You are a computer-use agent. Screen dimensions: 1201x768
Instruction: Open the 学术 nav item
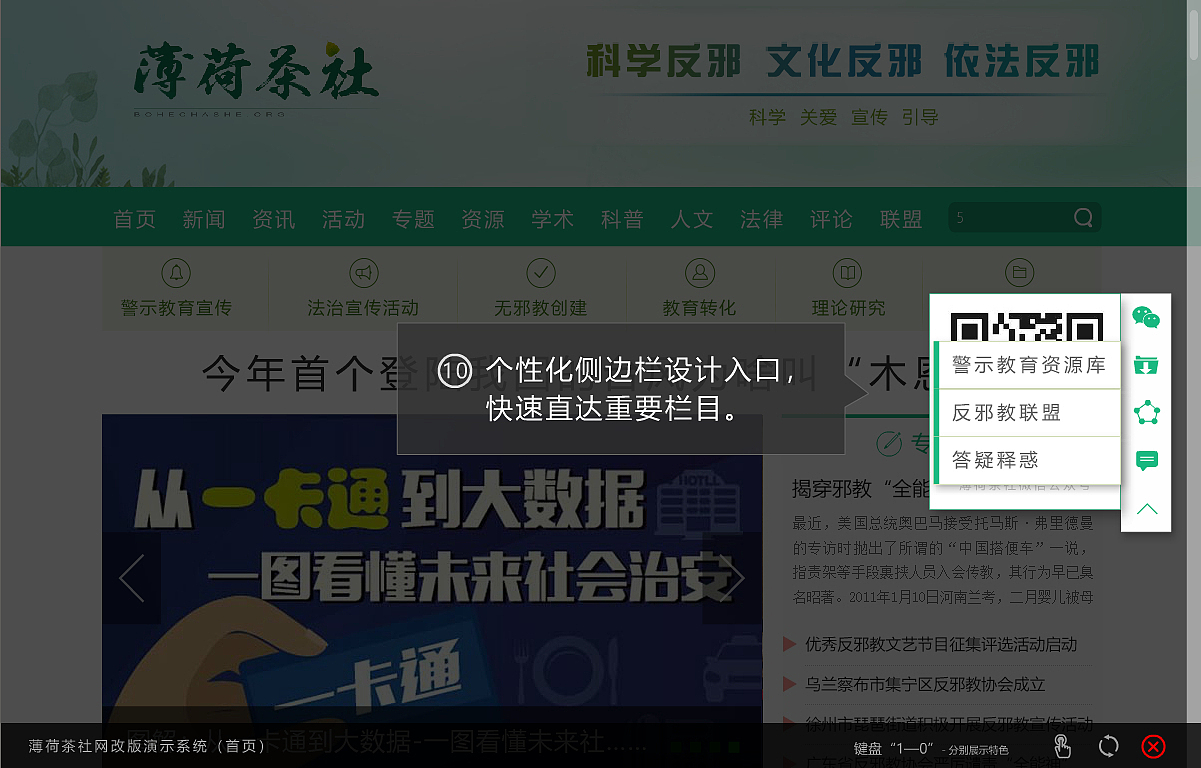(552, 219)
